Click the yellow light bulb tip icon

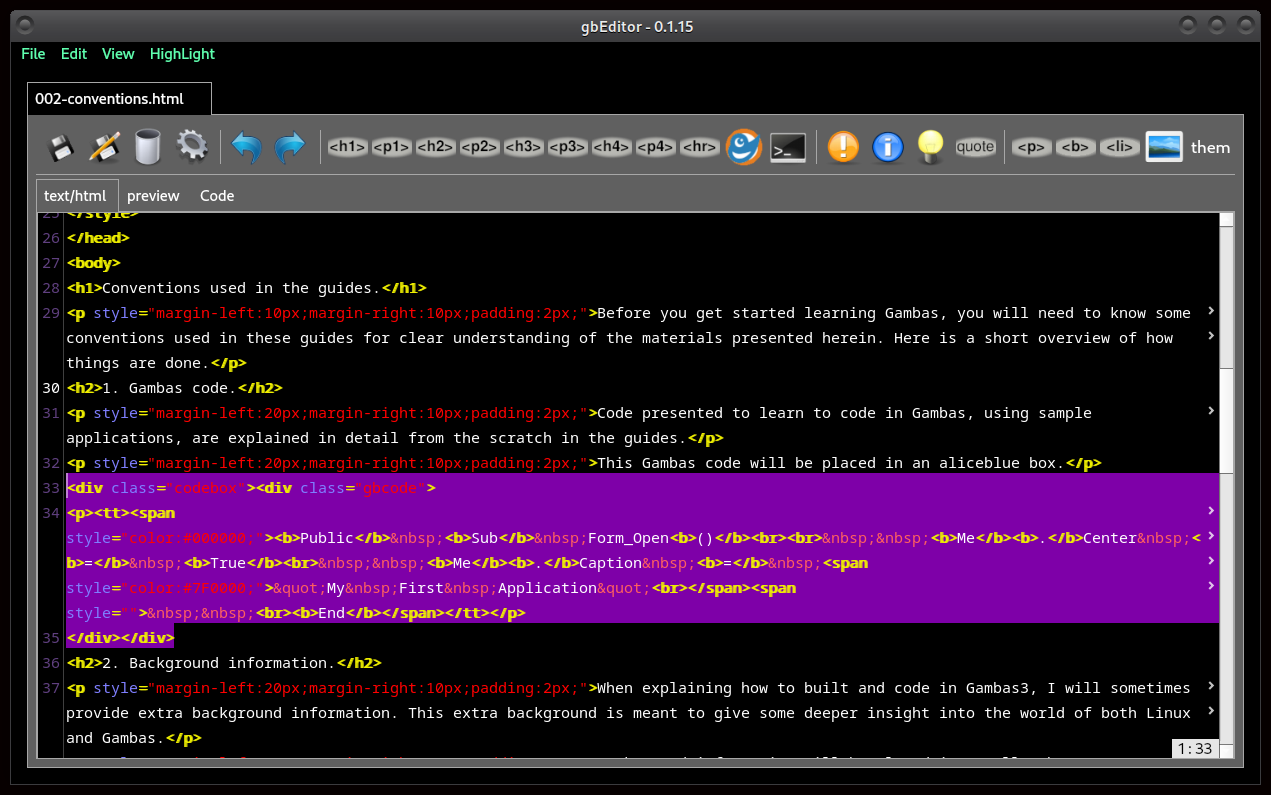[931, 147]
